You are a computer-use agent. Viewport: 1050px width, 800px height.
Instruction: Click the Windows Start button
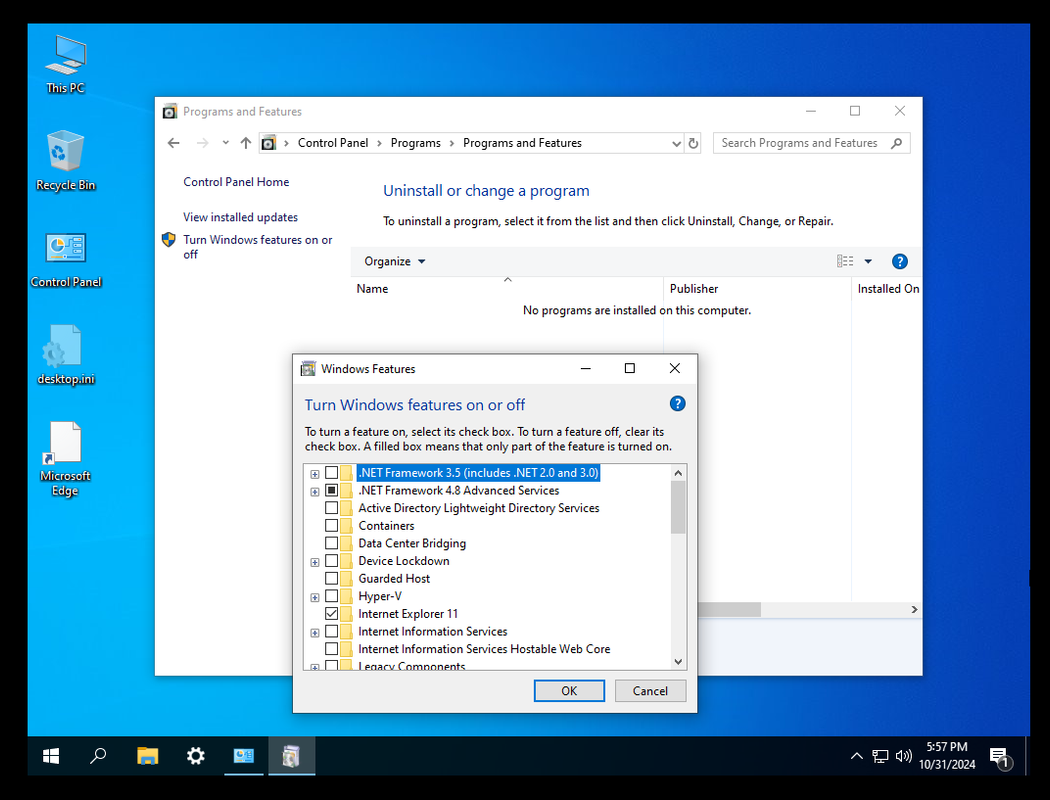coord(51,756)
